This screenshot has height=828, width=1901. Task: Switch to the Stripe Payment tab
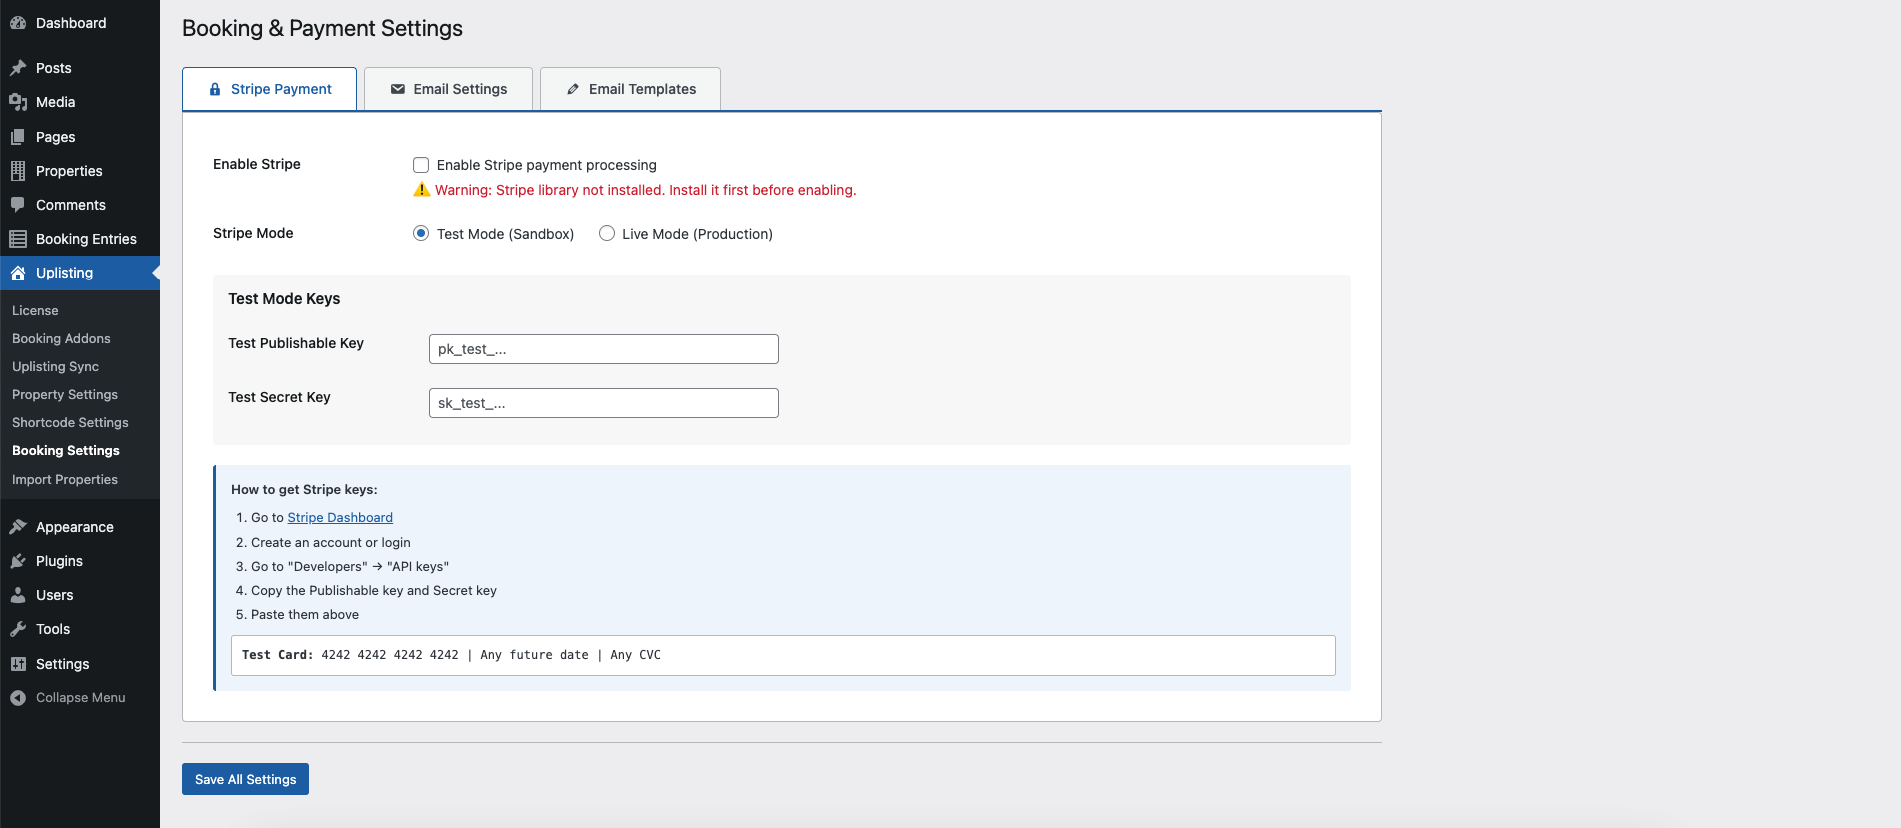[x=270, y=89]
